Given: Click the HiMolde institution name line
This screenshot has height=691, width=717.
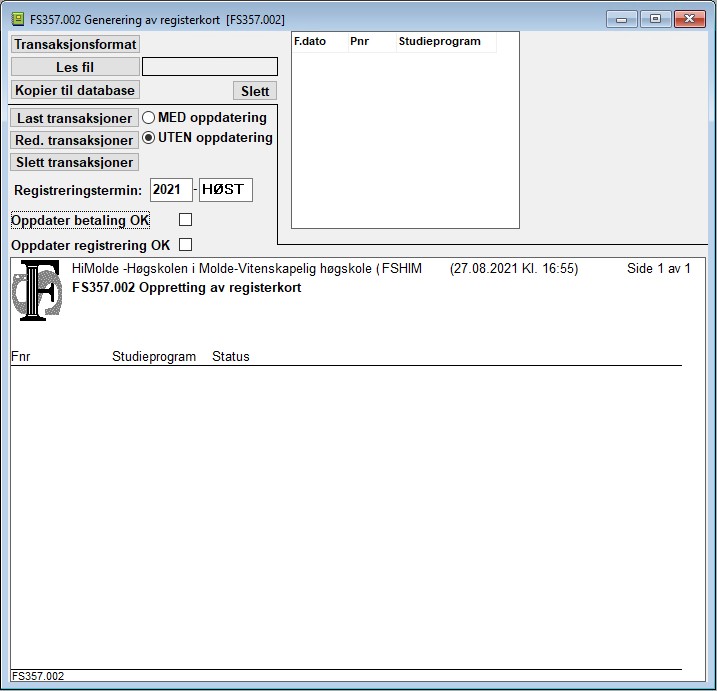Looking at the screenshot, I should pos(247,268).
